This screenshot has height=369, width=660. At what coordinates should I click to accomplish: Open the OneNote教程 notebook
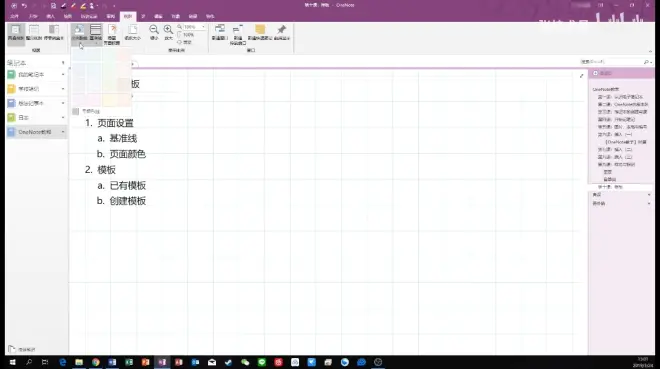click(x=35, y=132)
